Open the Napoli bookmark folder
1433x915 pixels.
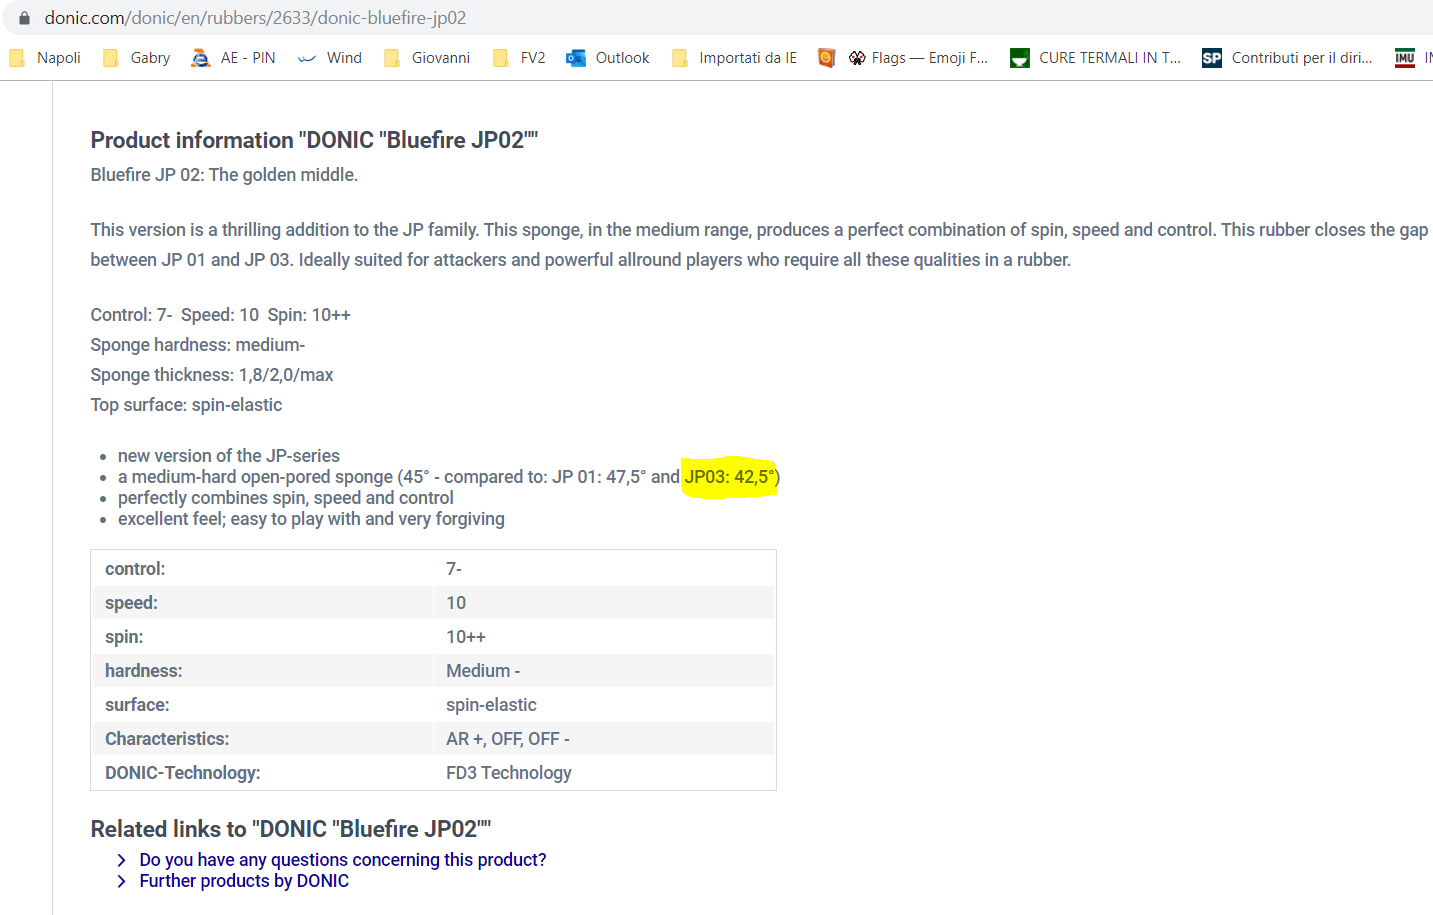pos(45,58)
